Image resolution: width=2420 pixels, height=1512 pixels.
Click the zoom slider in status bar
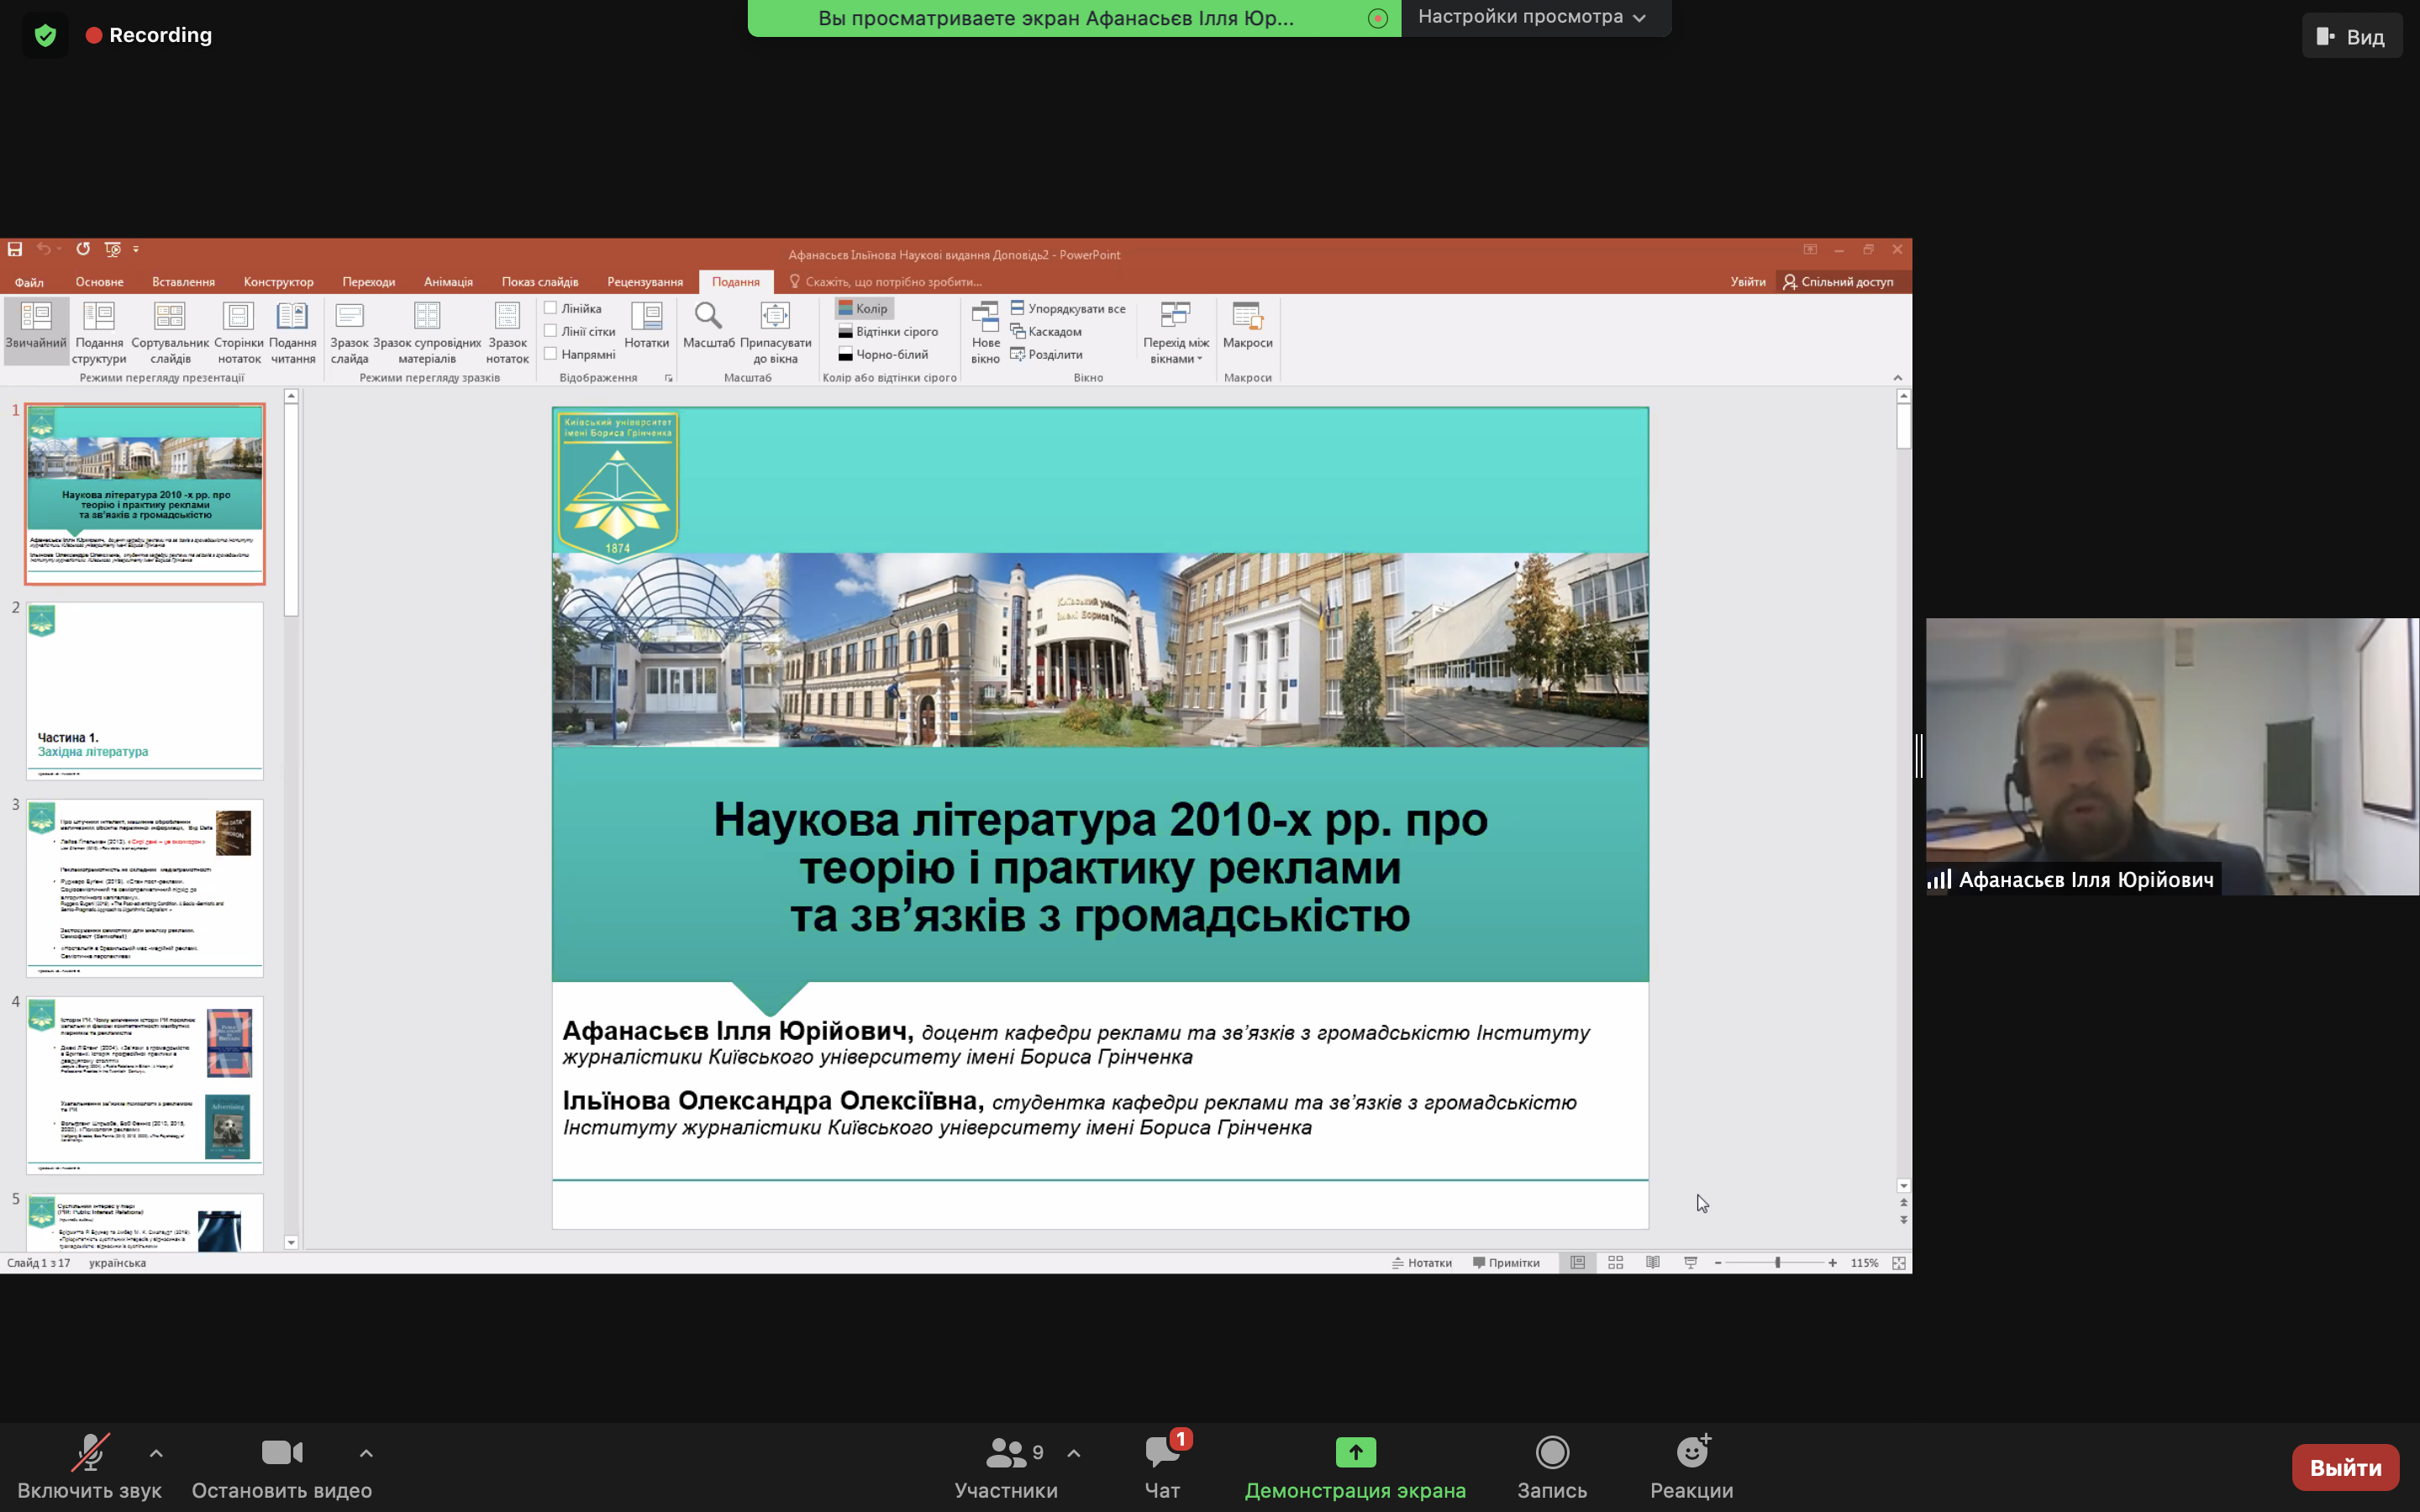(1777, 1263)
